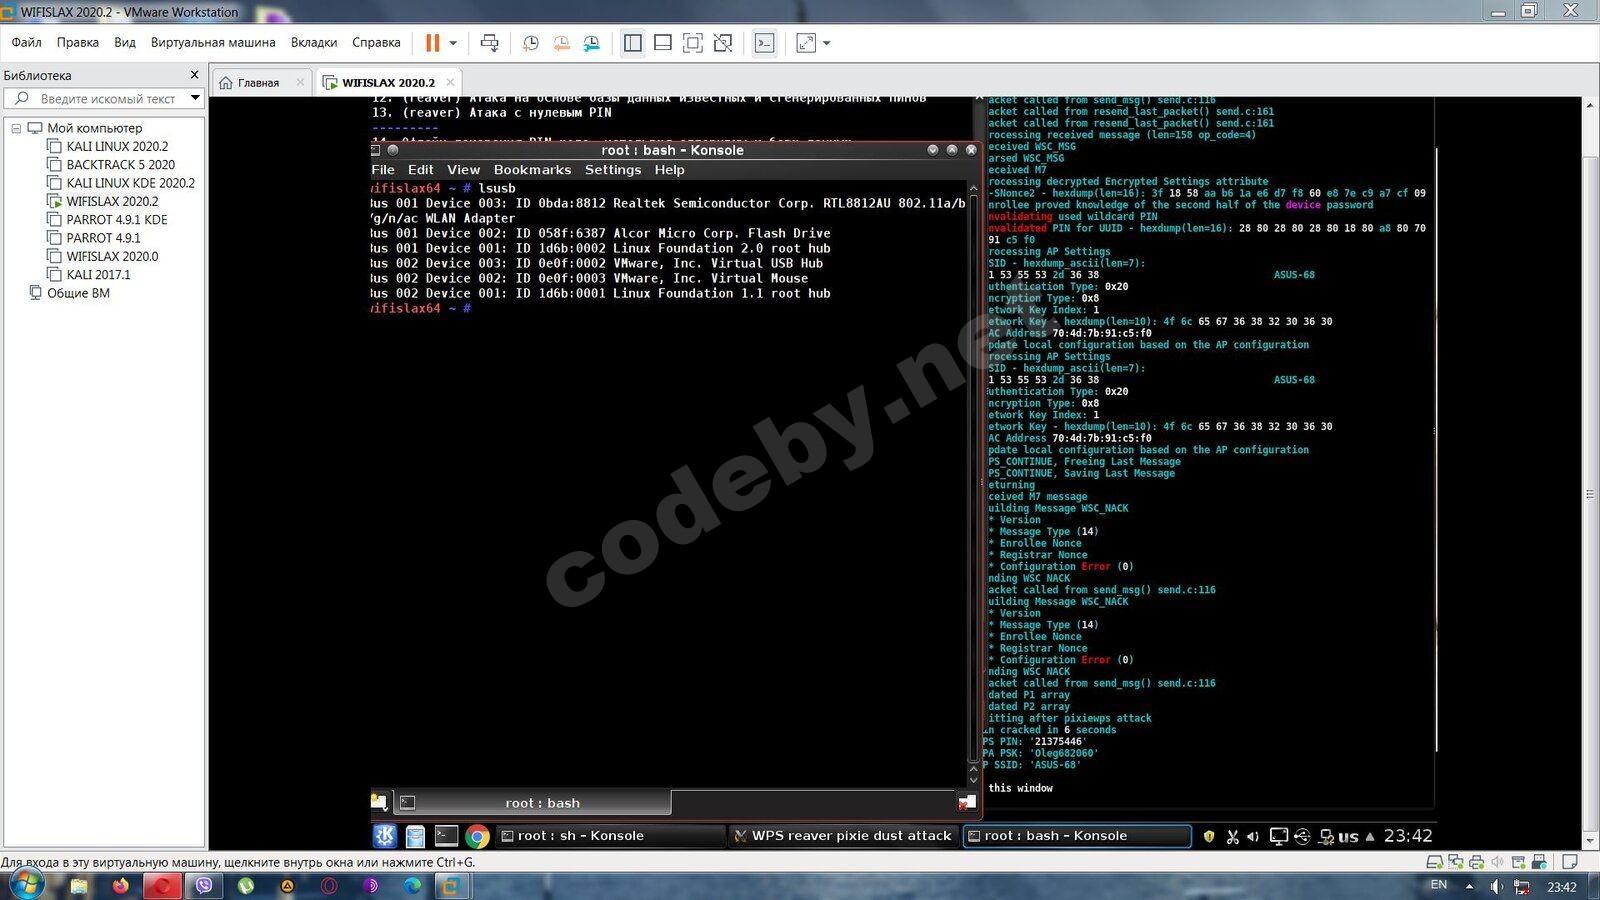The image size is (1600, 900).
Task: Open the KDE application launcher
Action: [x=385, y=836]
